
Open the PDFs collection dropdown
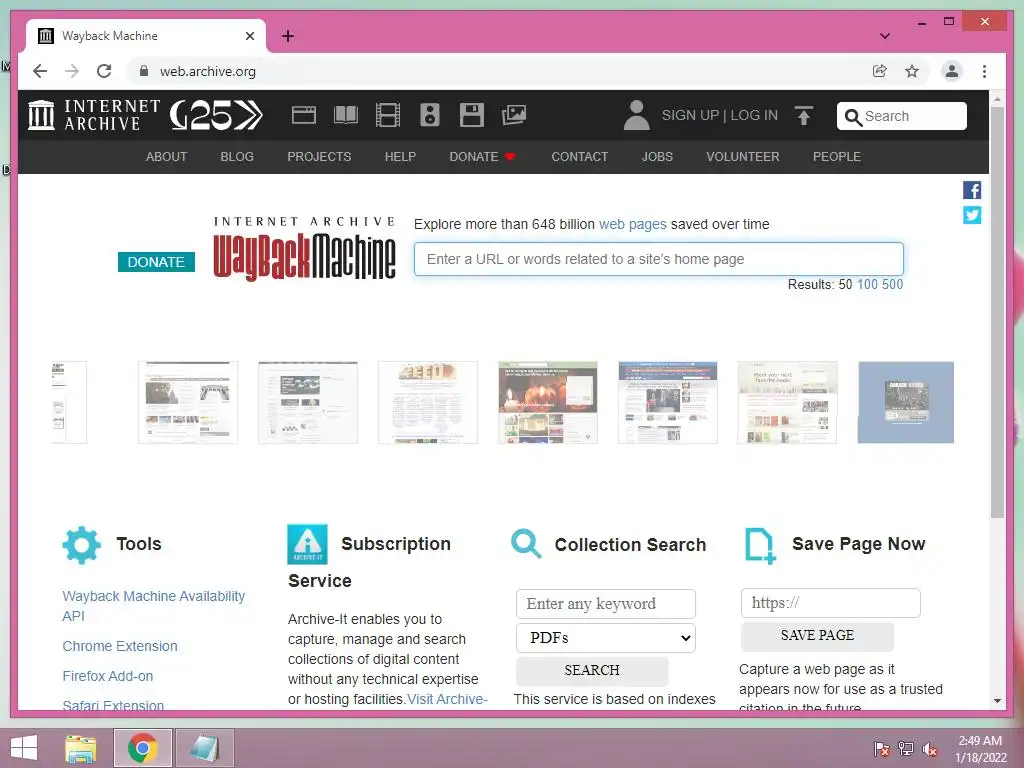(x=605, y=638)
